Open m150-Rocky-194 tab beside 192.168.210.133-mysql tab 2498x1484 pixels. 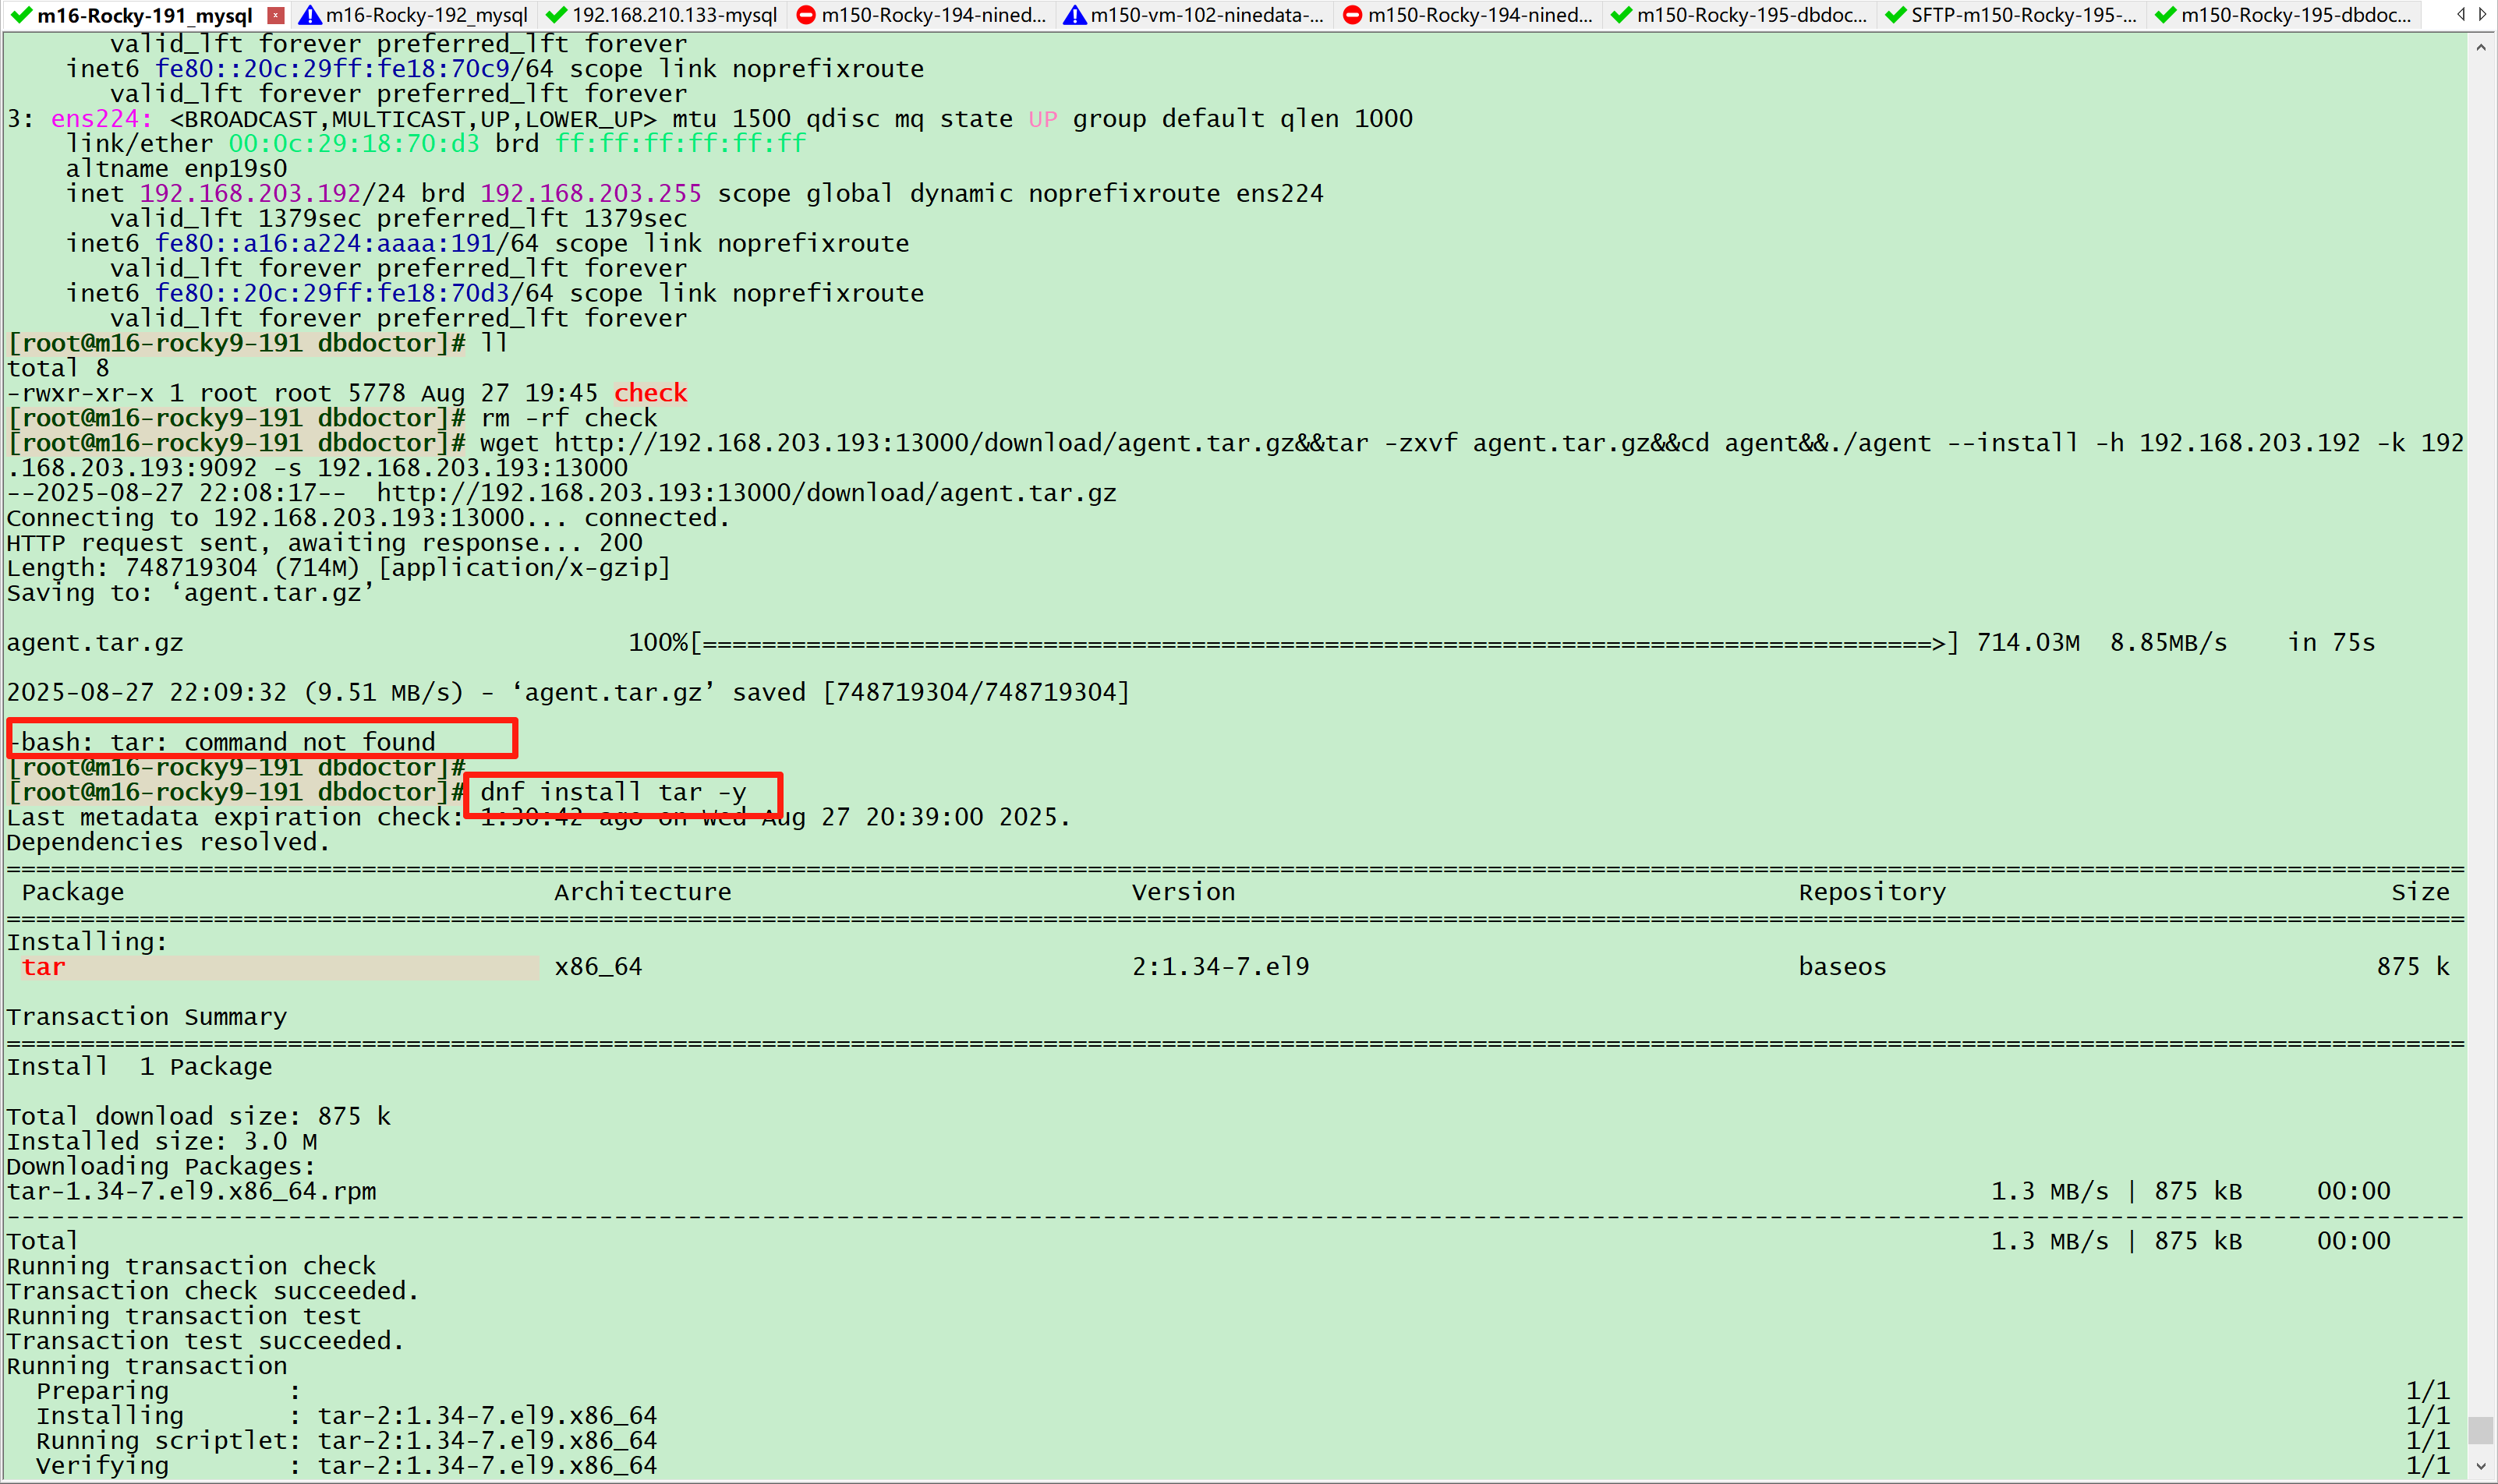tap(921, 15)
